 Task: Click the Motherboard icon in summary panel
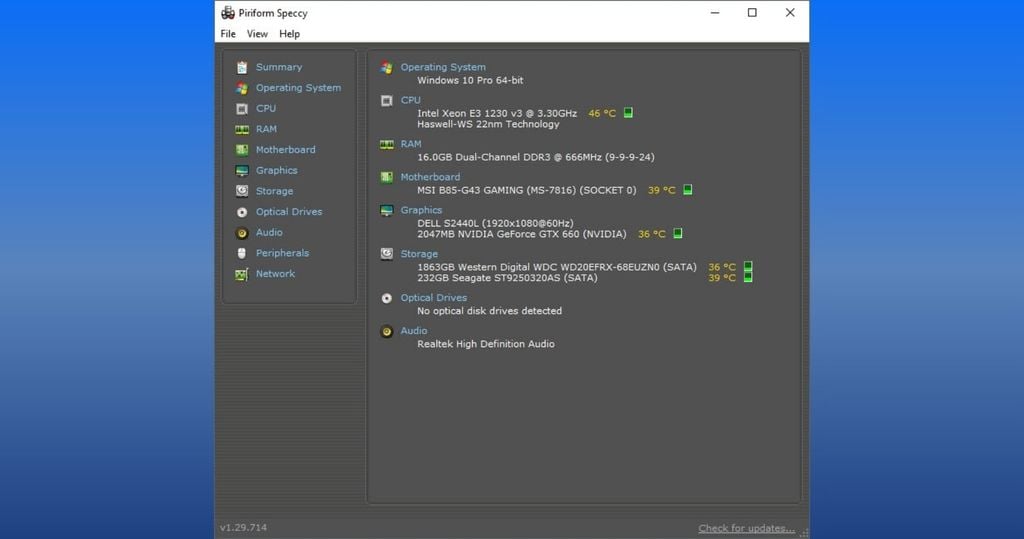387,177
